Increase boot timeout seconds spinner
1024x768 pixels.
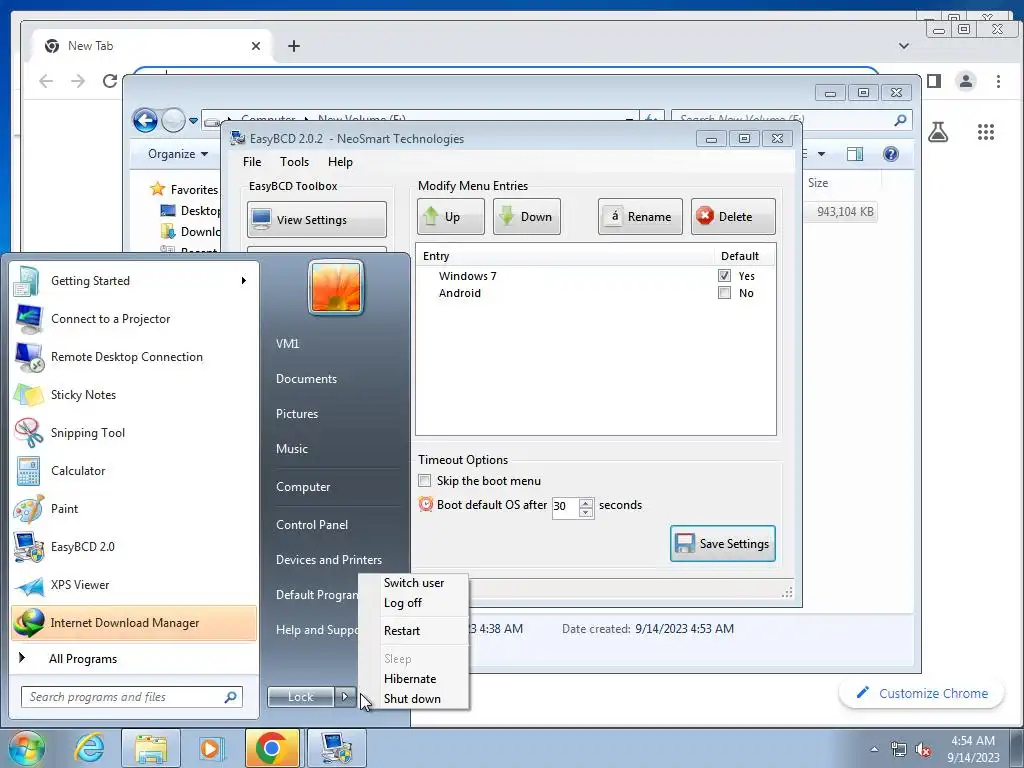click(x=586, y=502)
